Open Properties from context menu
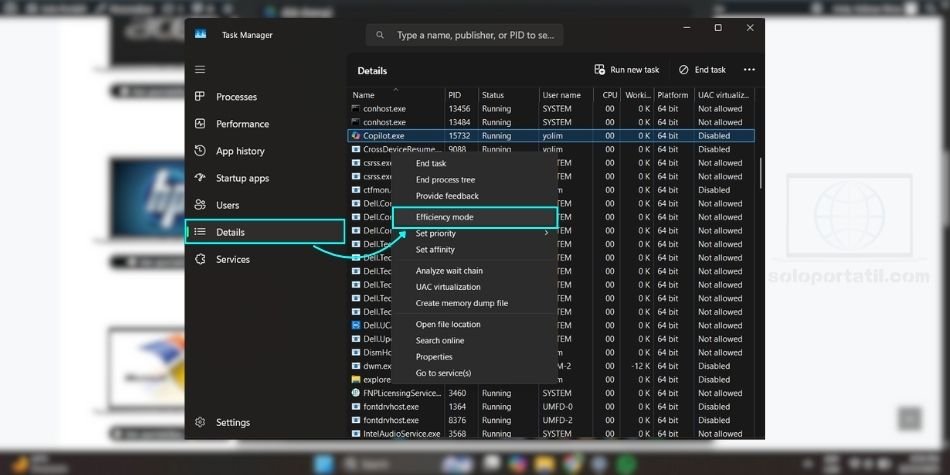Viewport: 950px width, 475px height. tap(434, 357)
